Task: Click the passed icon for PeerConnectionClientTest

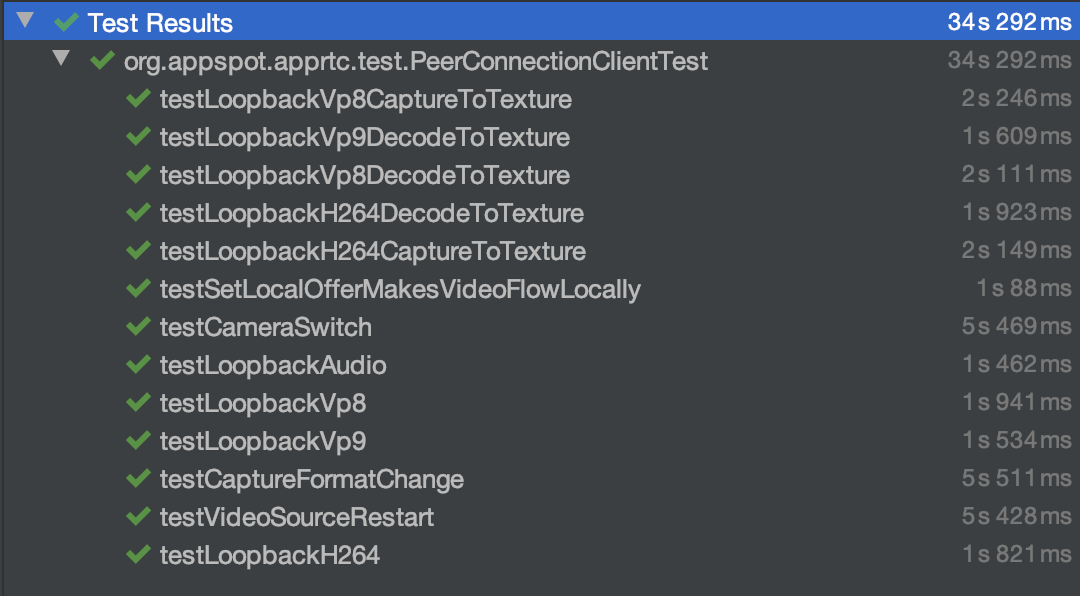Action: tap(102, 61)
